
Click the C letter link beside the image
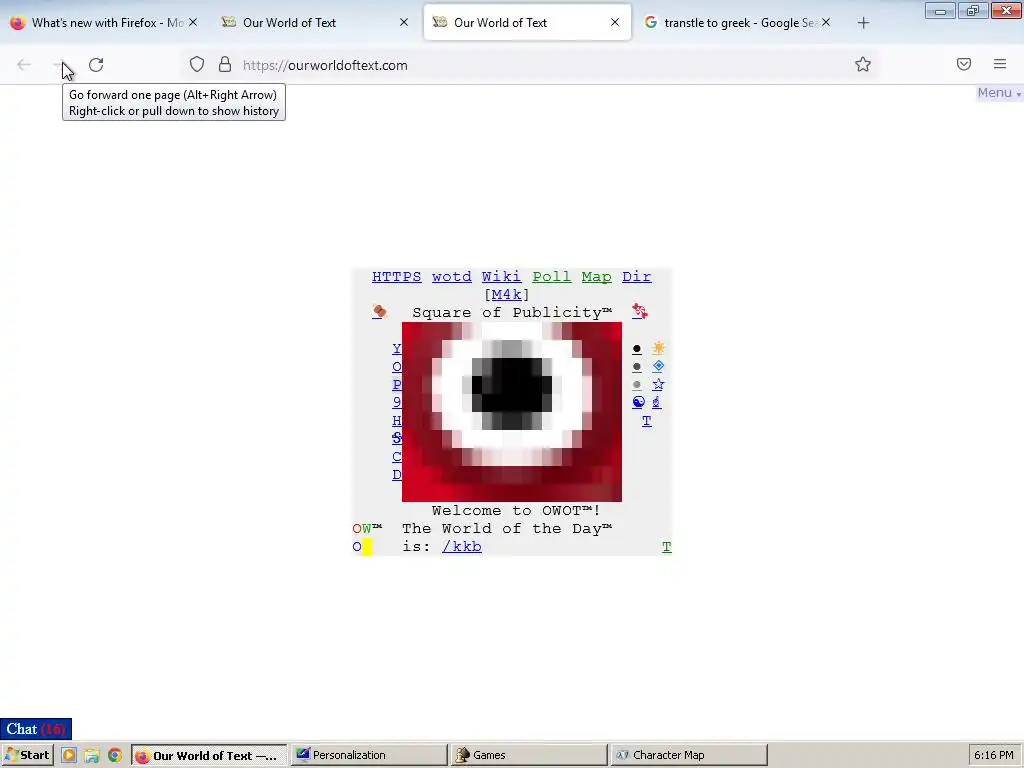coord(396,456)
